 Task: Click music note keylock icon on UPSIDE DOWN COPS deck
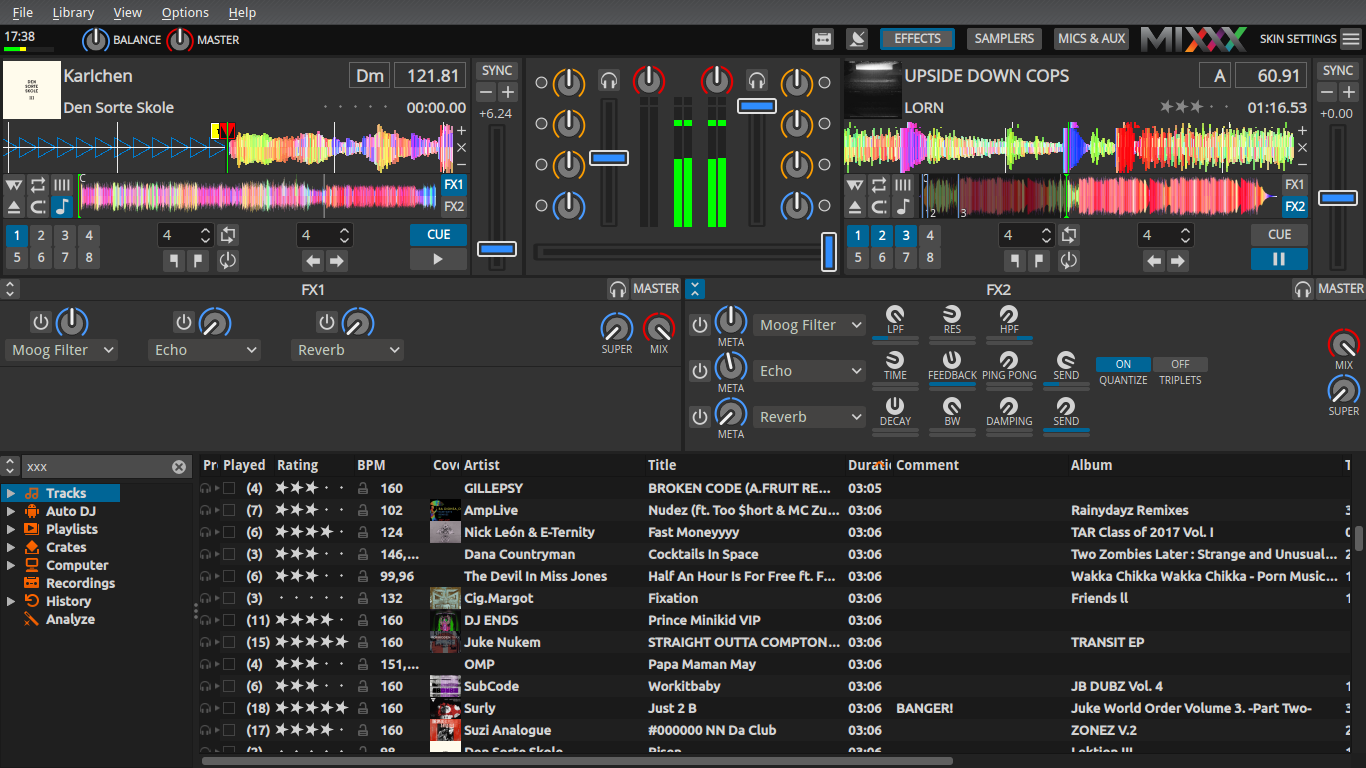coord(903,207)
